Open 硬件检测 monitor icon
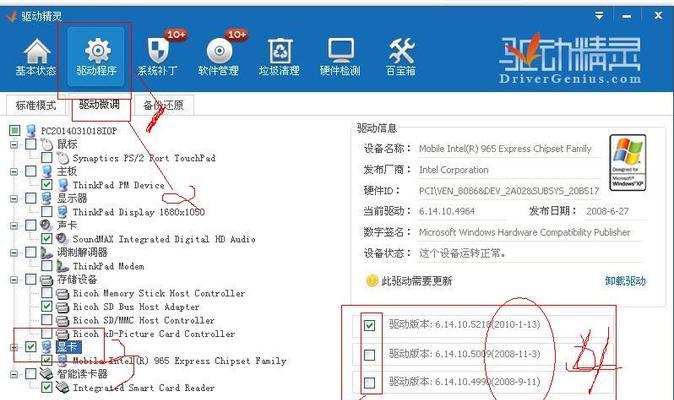Screen dimensions: 674x400 [341, 51]
